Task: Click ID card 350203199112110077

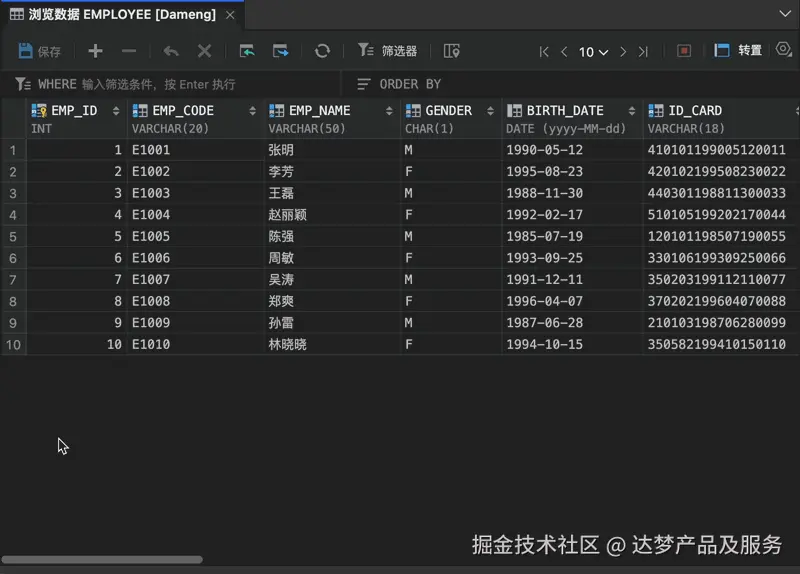Action: [721, 280]
